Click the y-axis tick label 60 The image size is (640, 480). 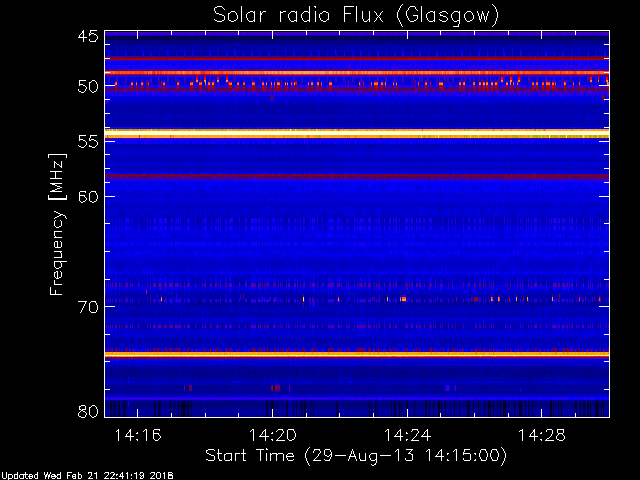[x=88, y=196]
